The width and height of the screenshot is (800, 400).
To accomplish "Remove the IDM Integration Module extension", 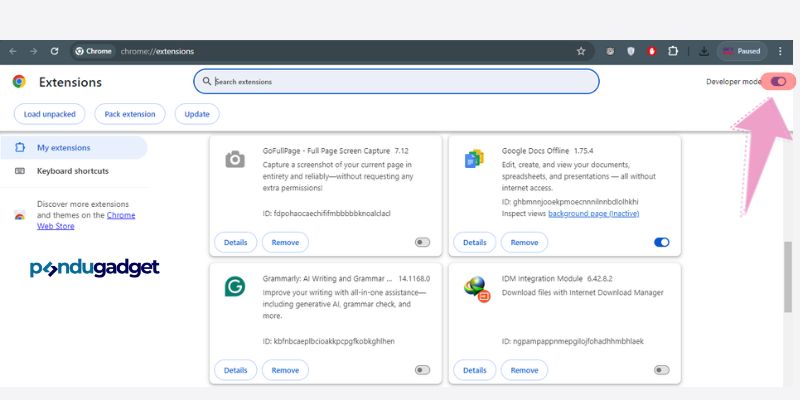I will [x=524, y=370].
